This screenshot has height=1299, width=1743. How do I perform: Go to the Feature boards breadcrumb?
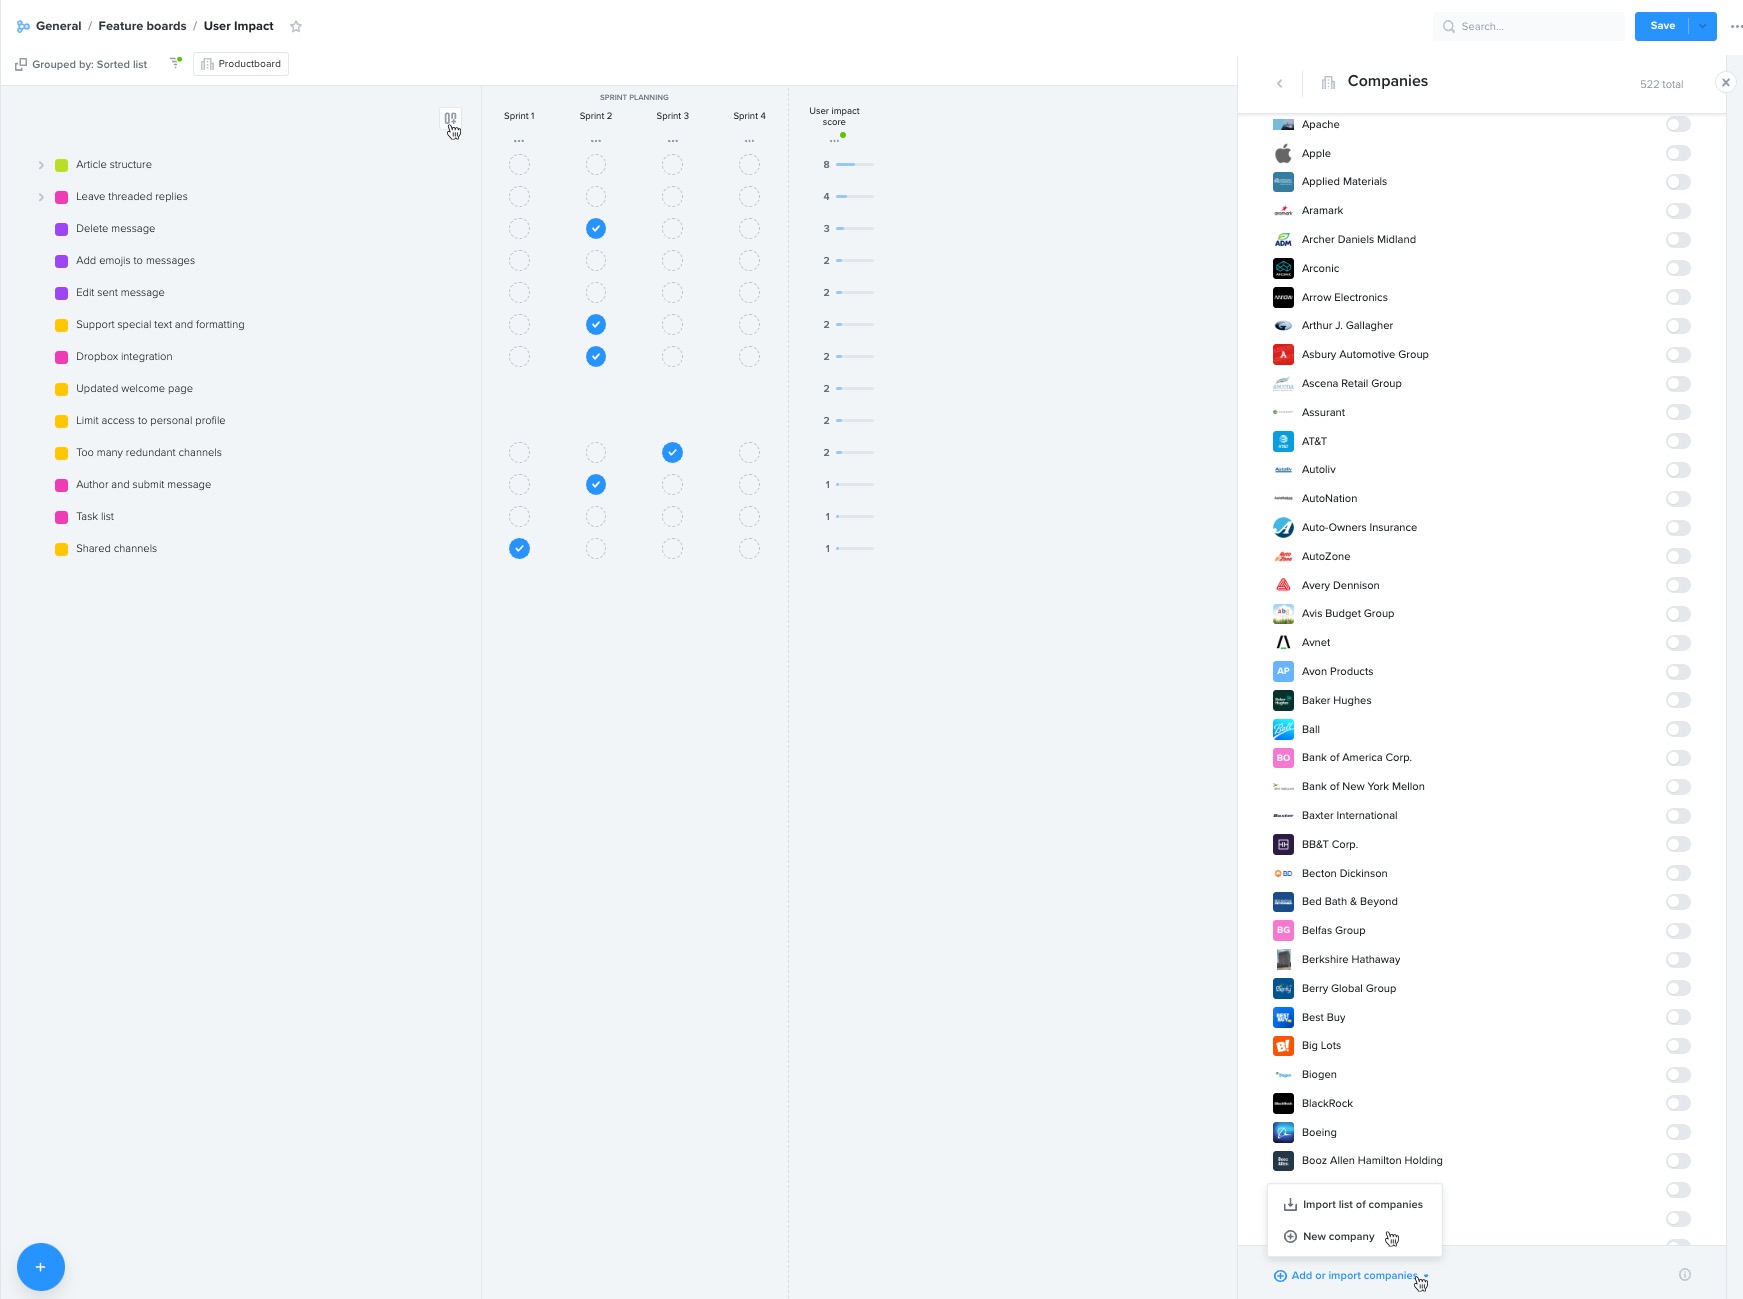coord(142,26)
